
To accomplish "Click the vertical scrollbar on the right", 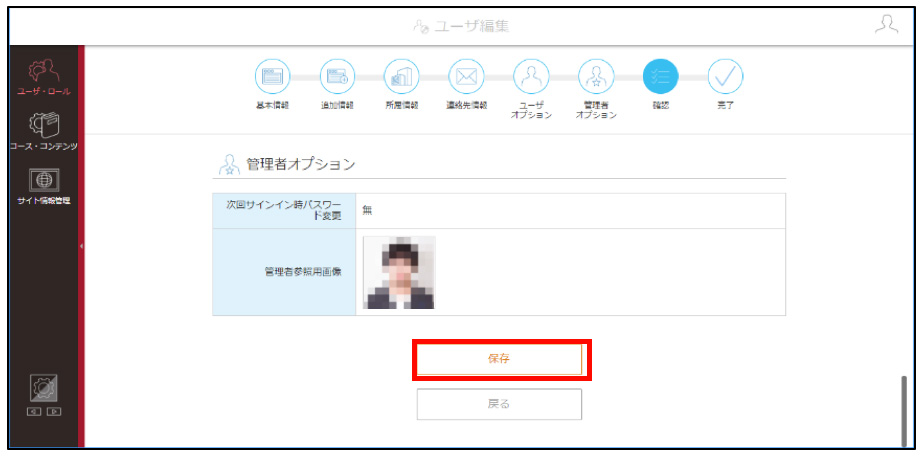I will click(x=903, y=410).
